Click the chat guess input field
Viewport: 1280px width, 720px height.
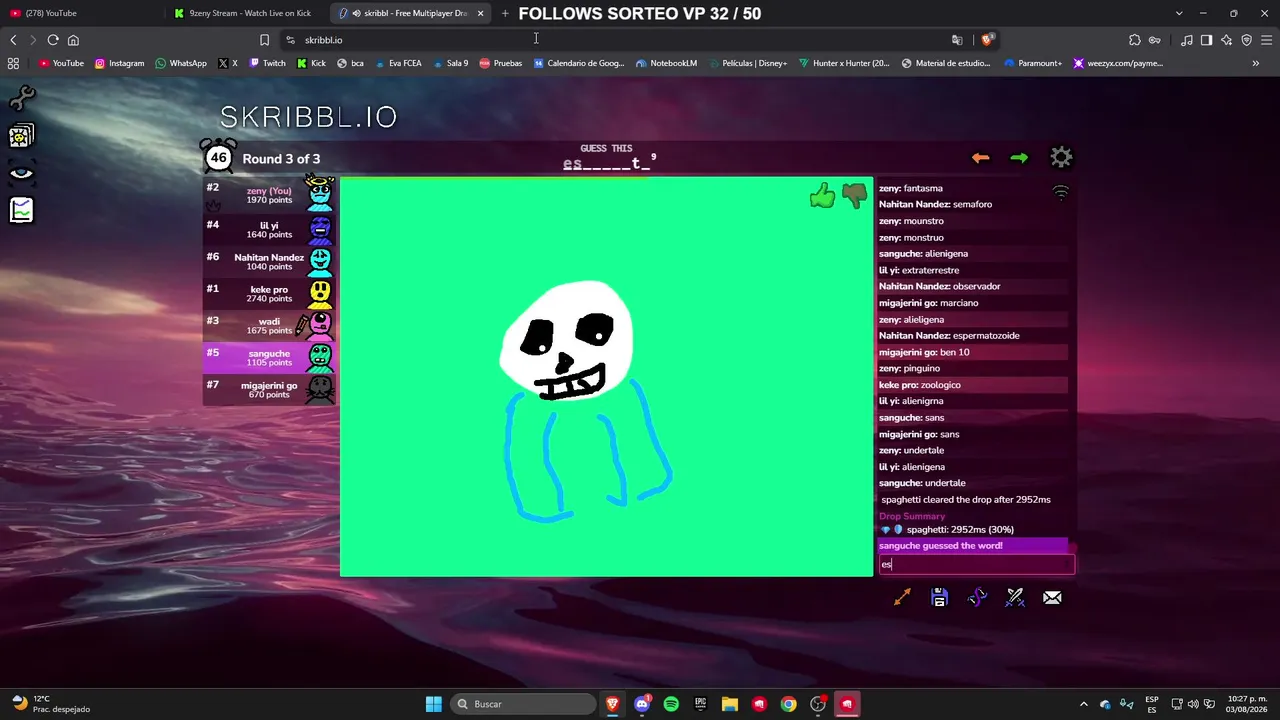976,565
